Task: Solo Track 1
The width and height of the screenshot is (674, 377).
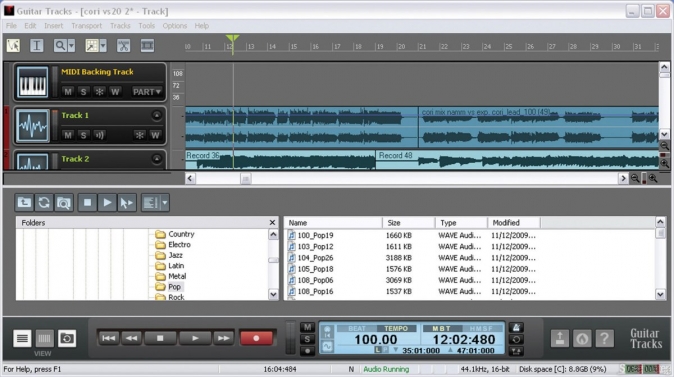Action: coord(83,135)
